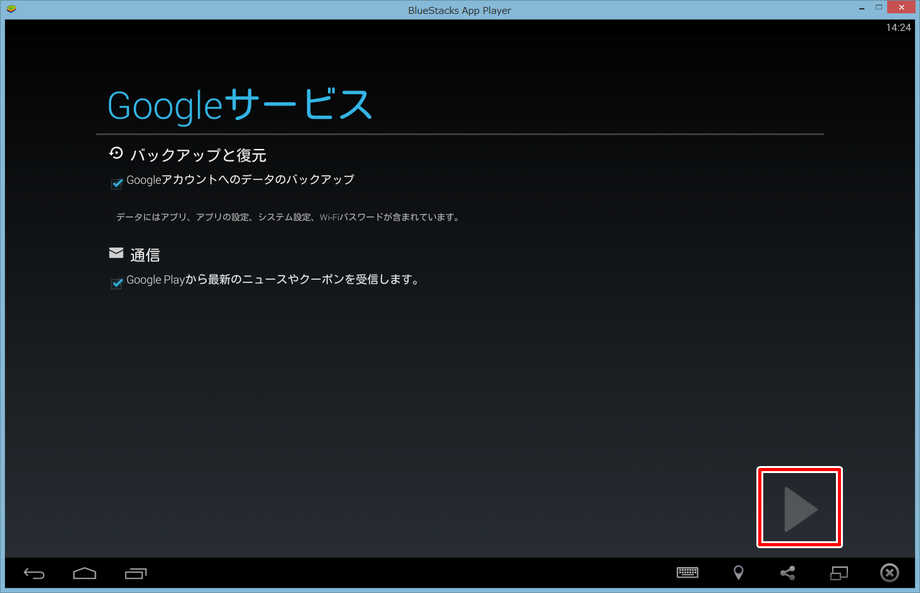Disable the Google Play news and coupons checkbox
The width and height of the screenshot is (920, 593).
(117, 283)
